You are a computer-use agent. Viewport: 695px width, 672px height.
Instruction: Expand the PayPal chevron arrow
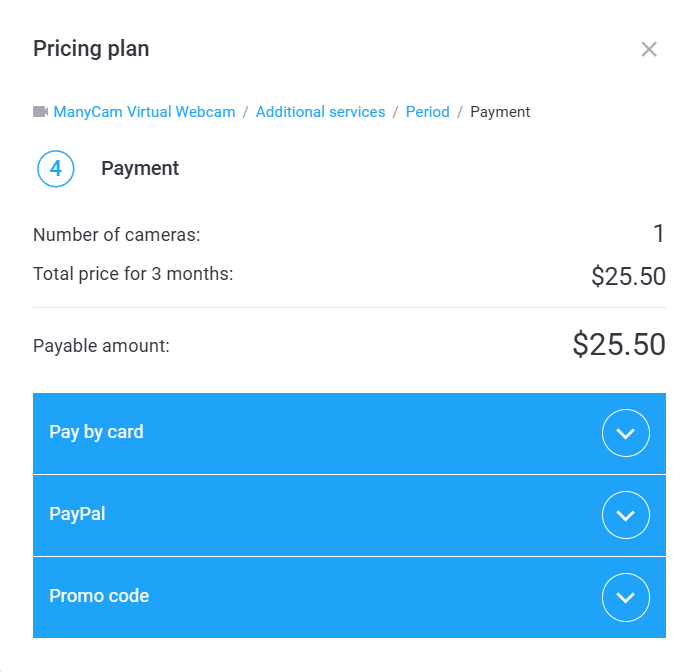tap(626, 515)
